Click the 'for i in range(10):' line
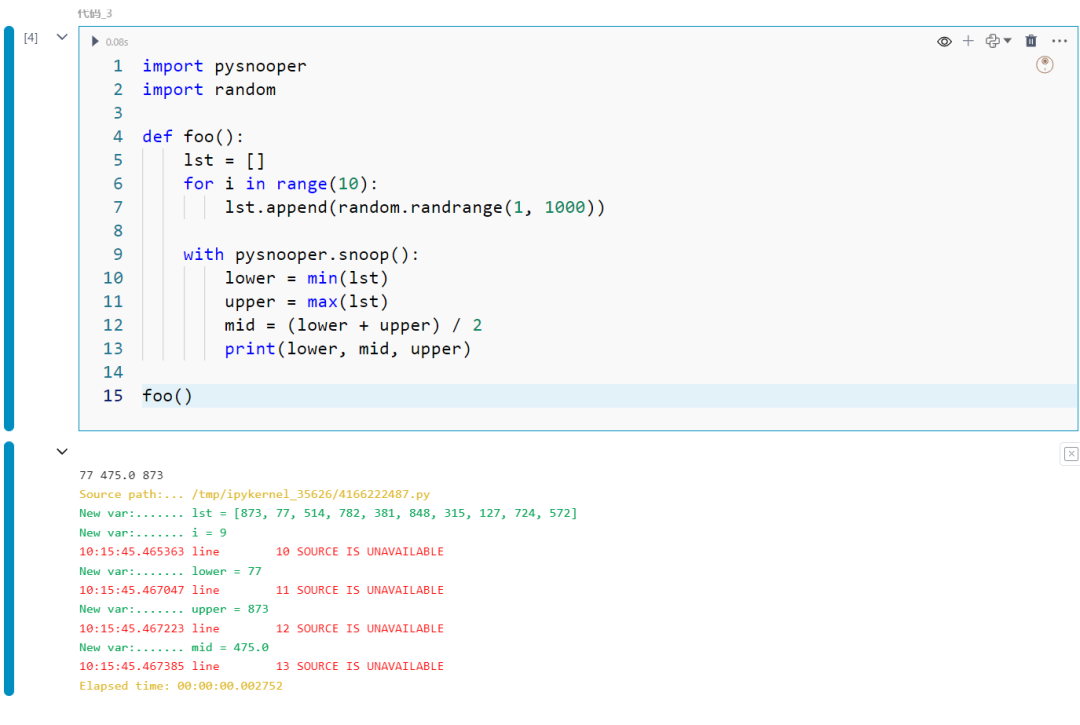Viewport: 1080px width, 725px height. click(x=280, y=184)
